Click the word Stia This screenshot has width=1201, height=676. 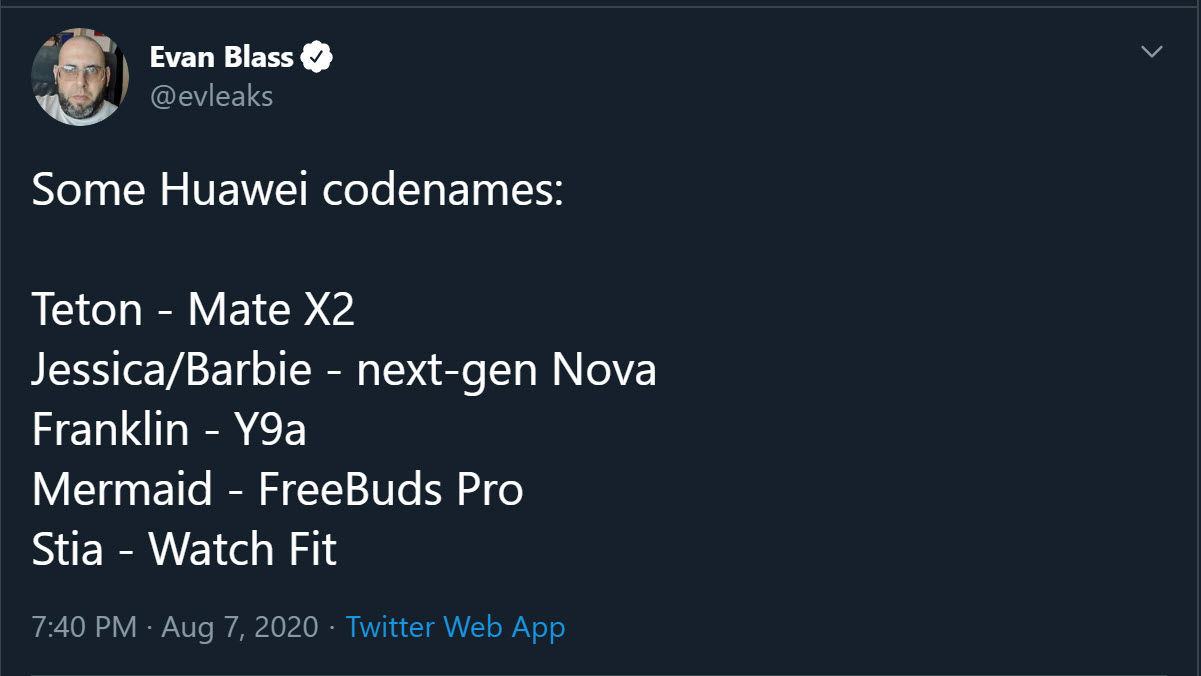coord(67,550)
